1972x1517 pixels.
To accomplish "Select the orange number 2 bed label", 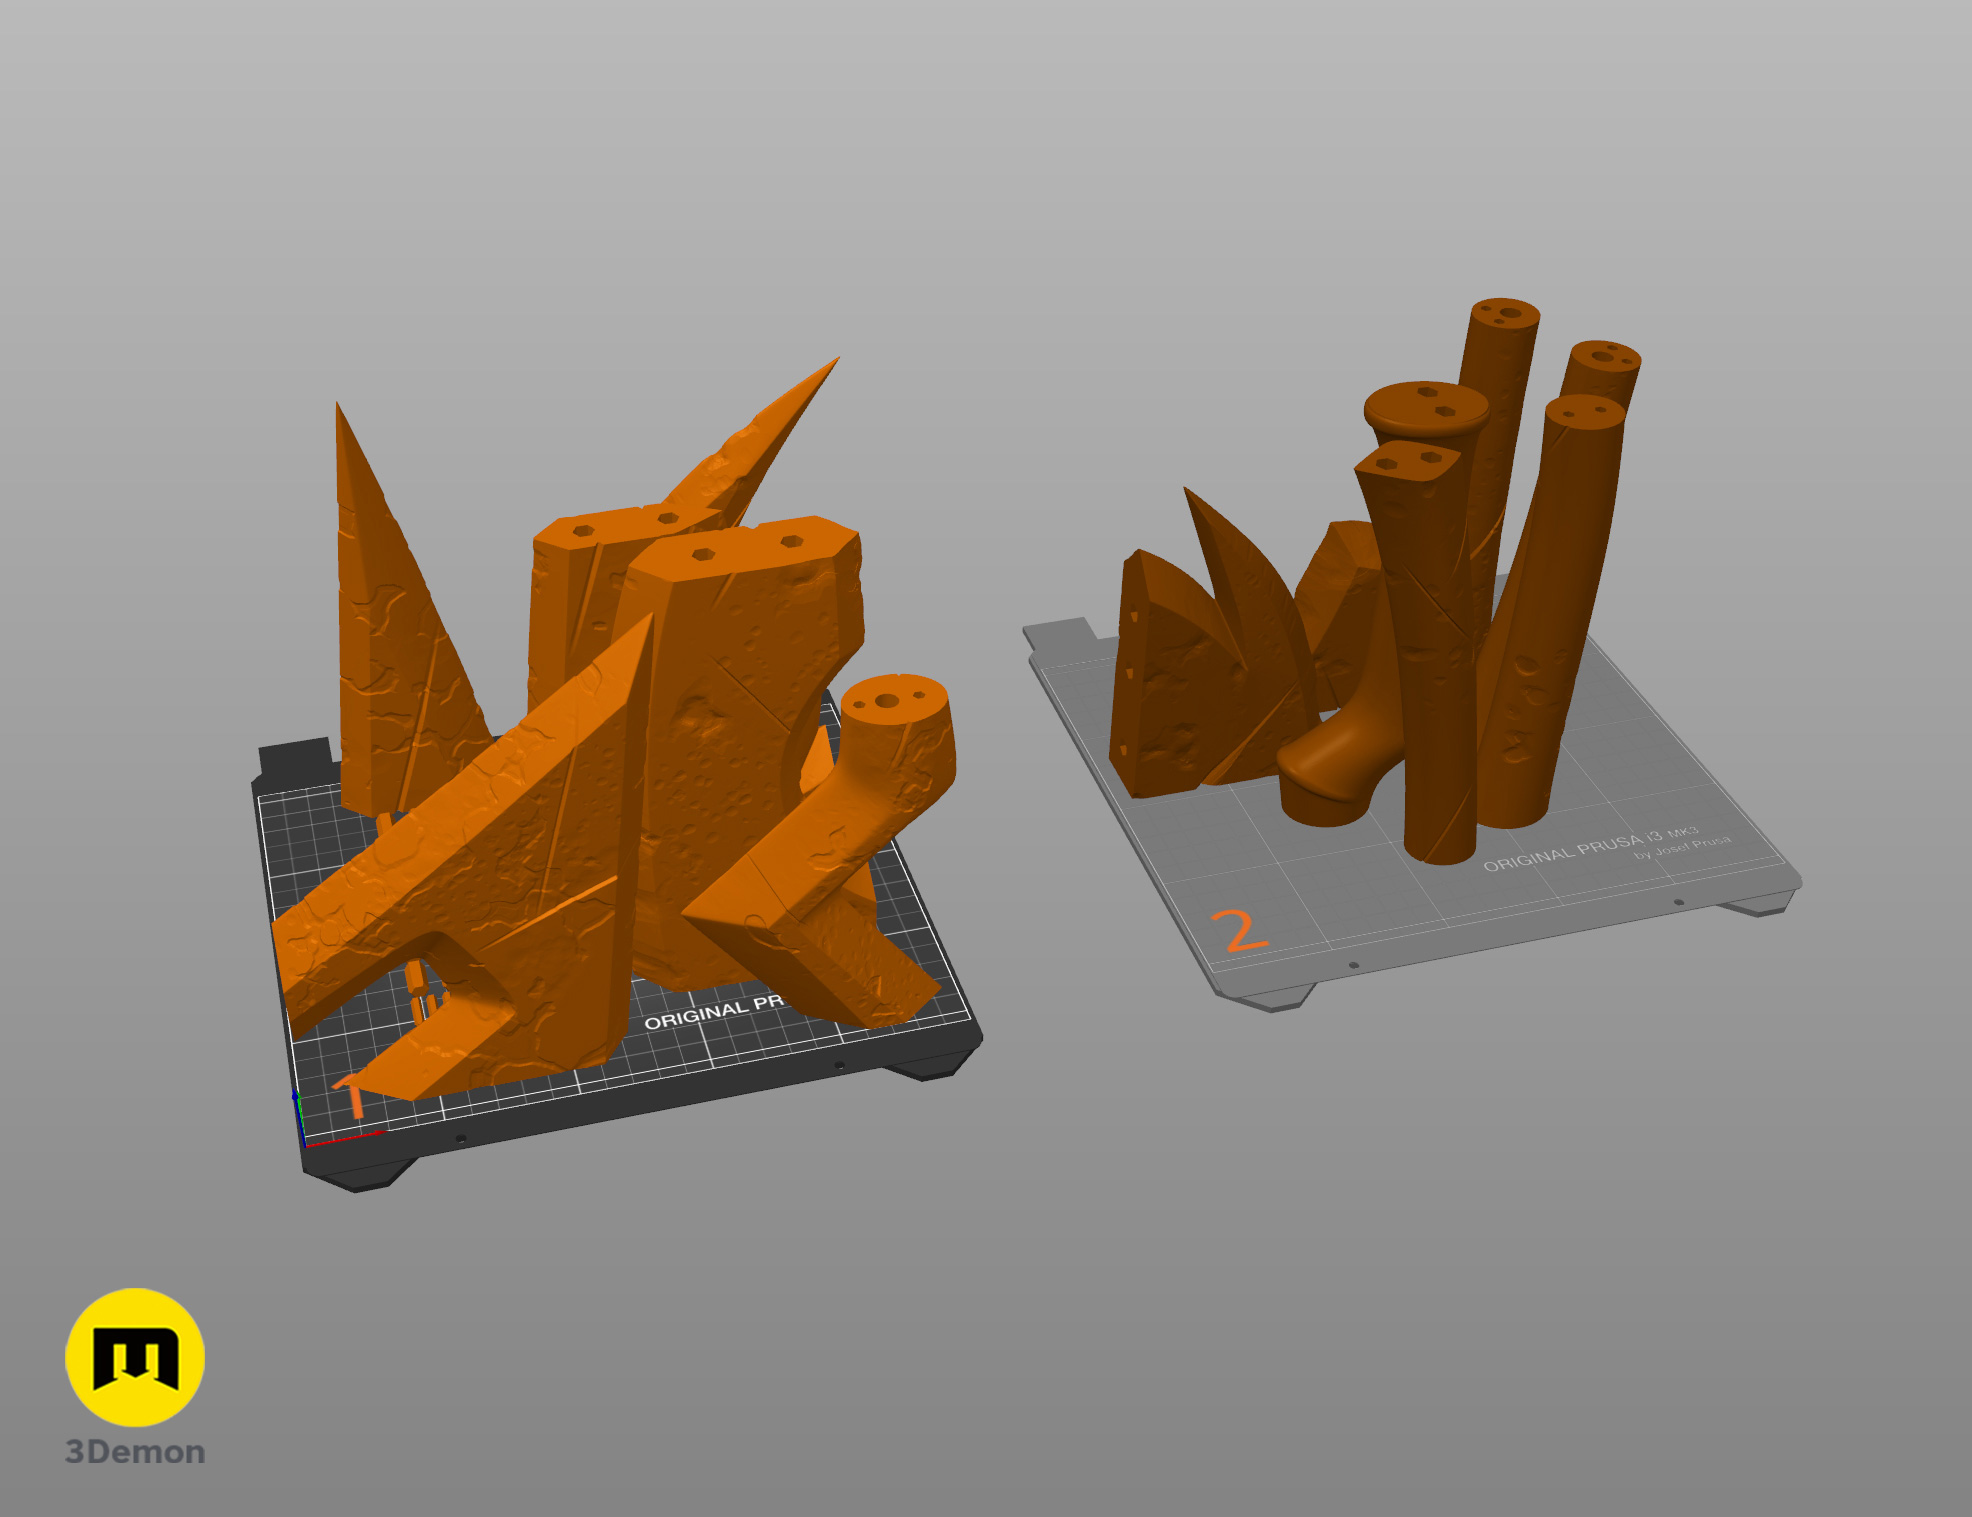I will click(1238, 932).
